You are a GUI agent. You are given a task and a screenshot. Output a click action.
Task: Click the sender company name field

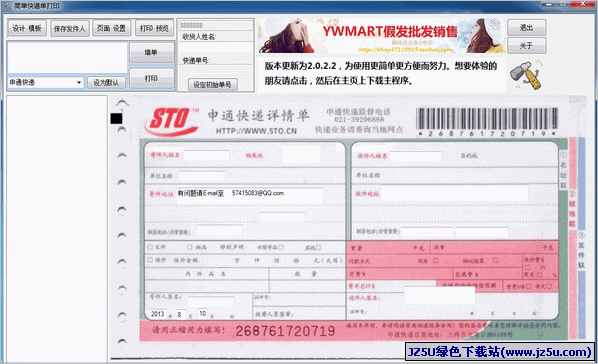coord(202,176)
